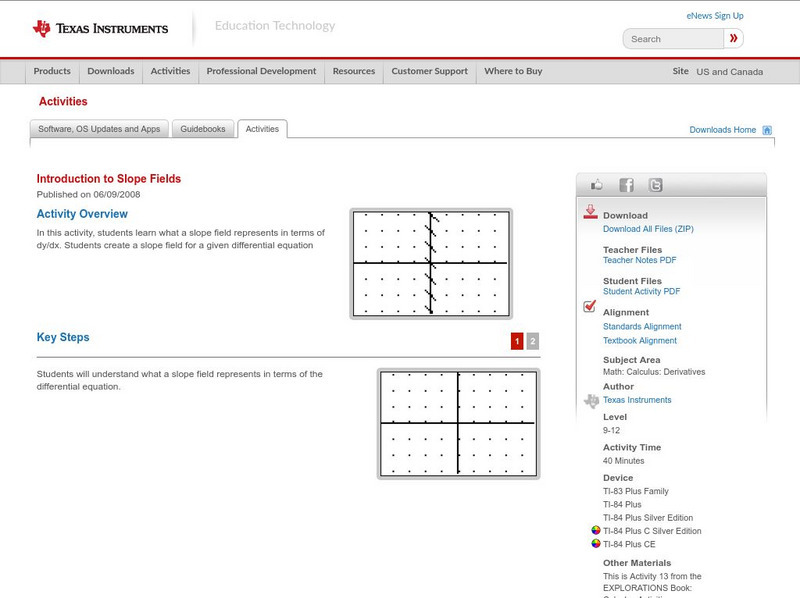
Task: Share on Facebook icon
Action: (x=626, y=185)
